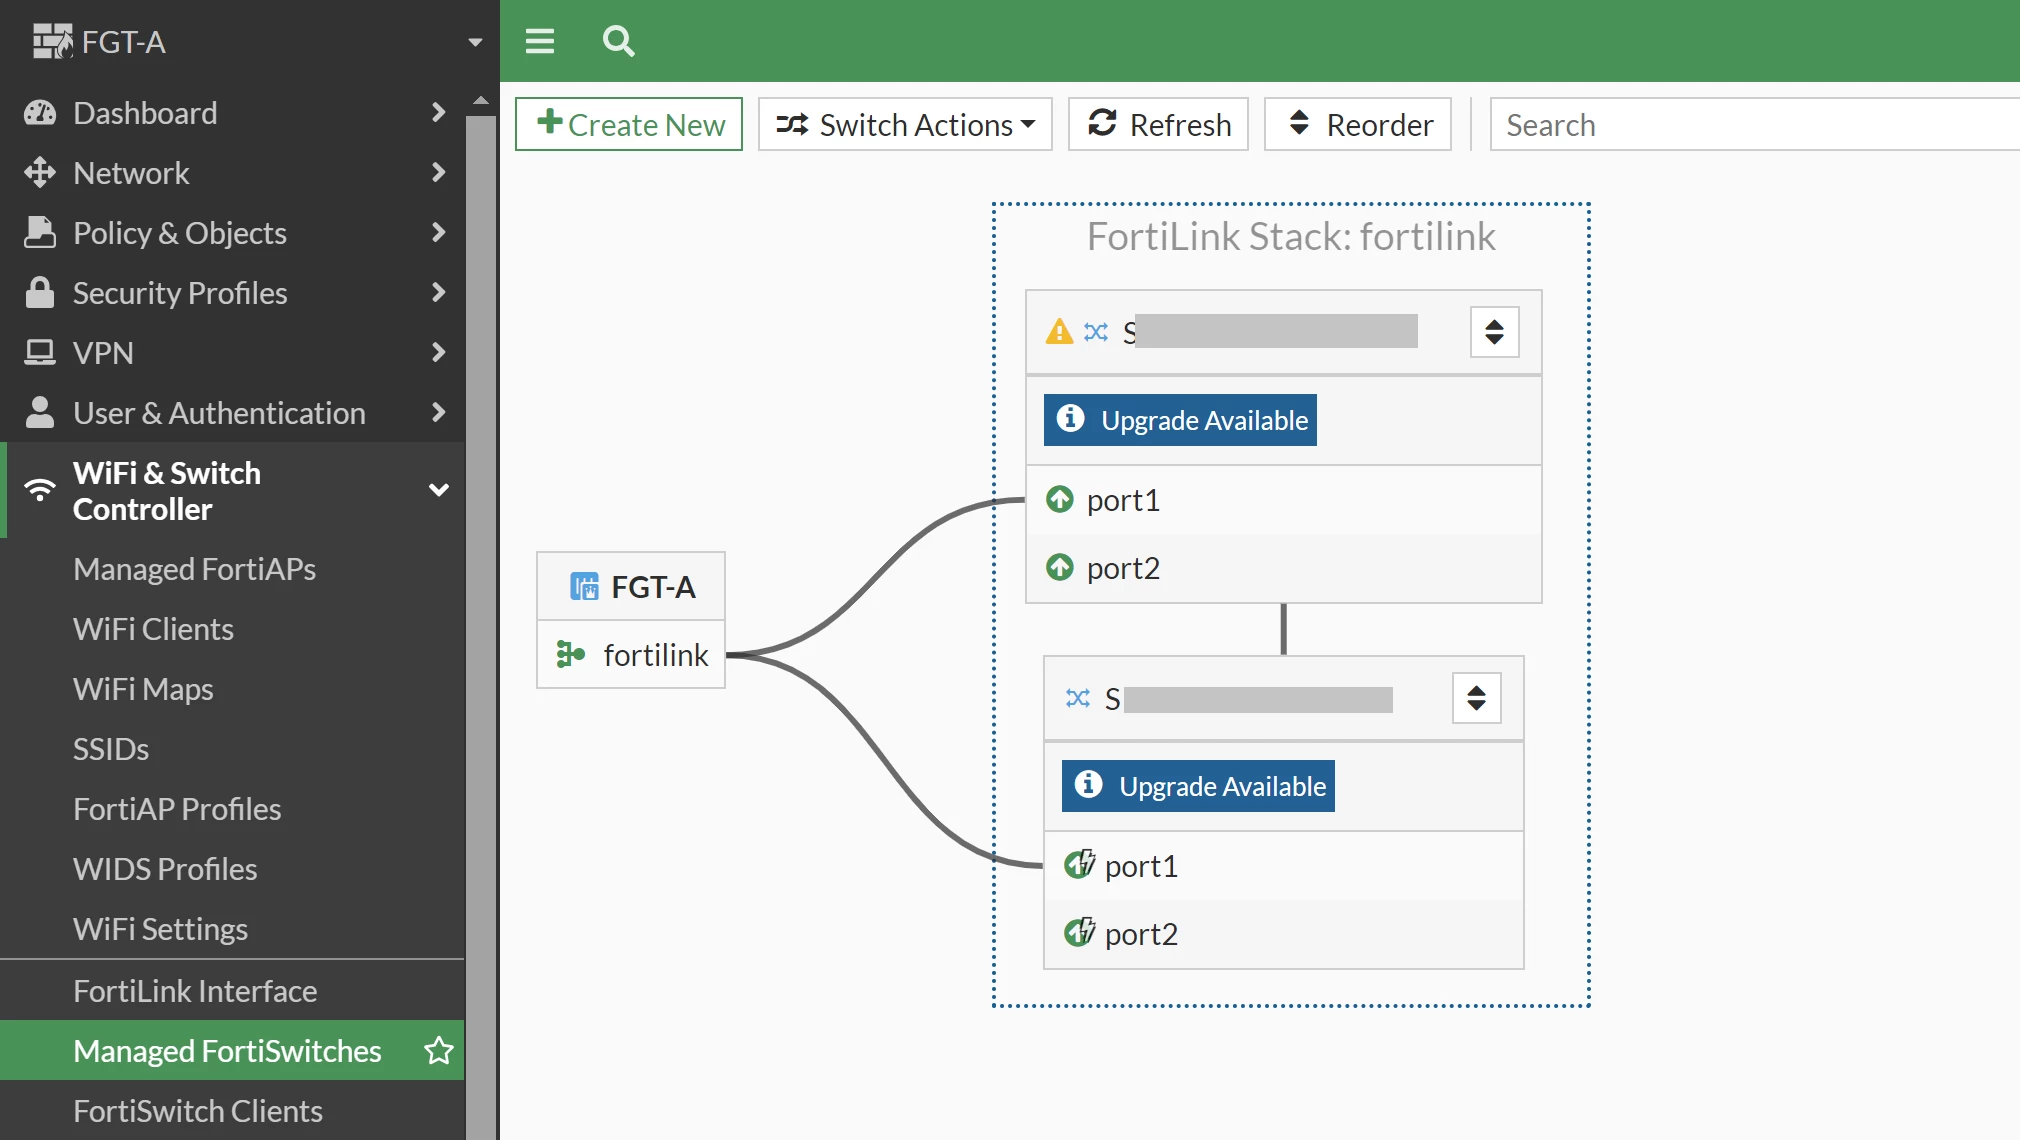Toggle the hamburger menu icon

[540, 41]
